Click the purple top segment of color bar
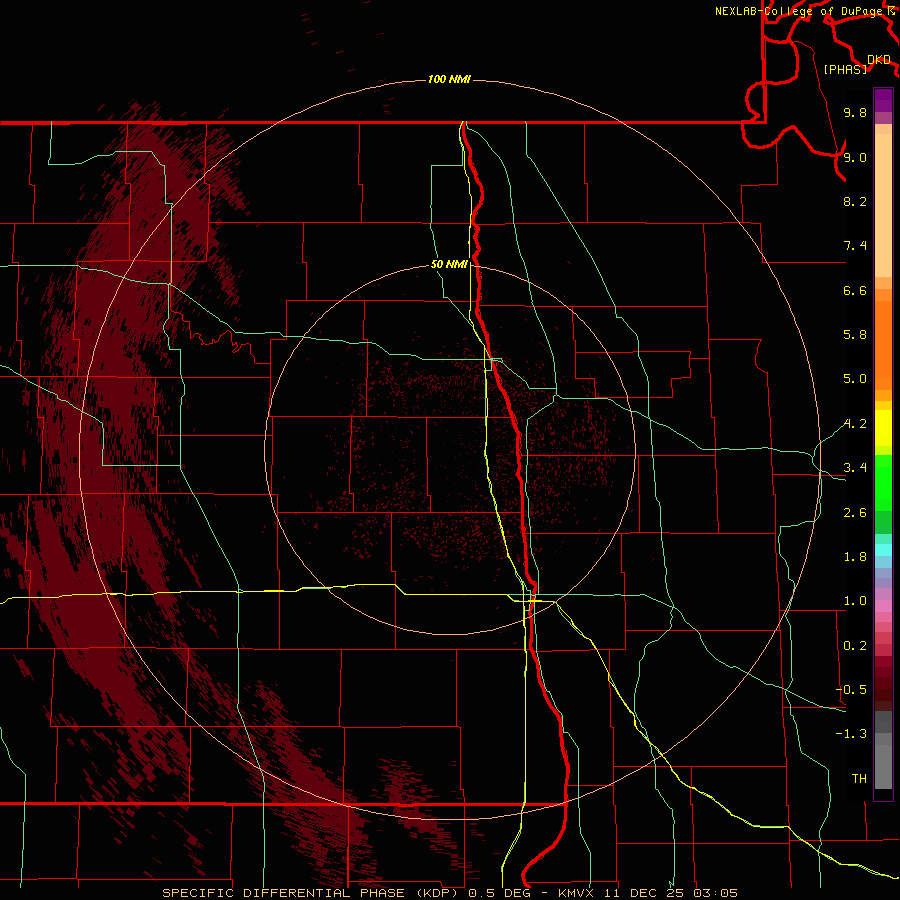This screenshot has width=900, height=900. tap(883, 100)
